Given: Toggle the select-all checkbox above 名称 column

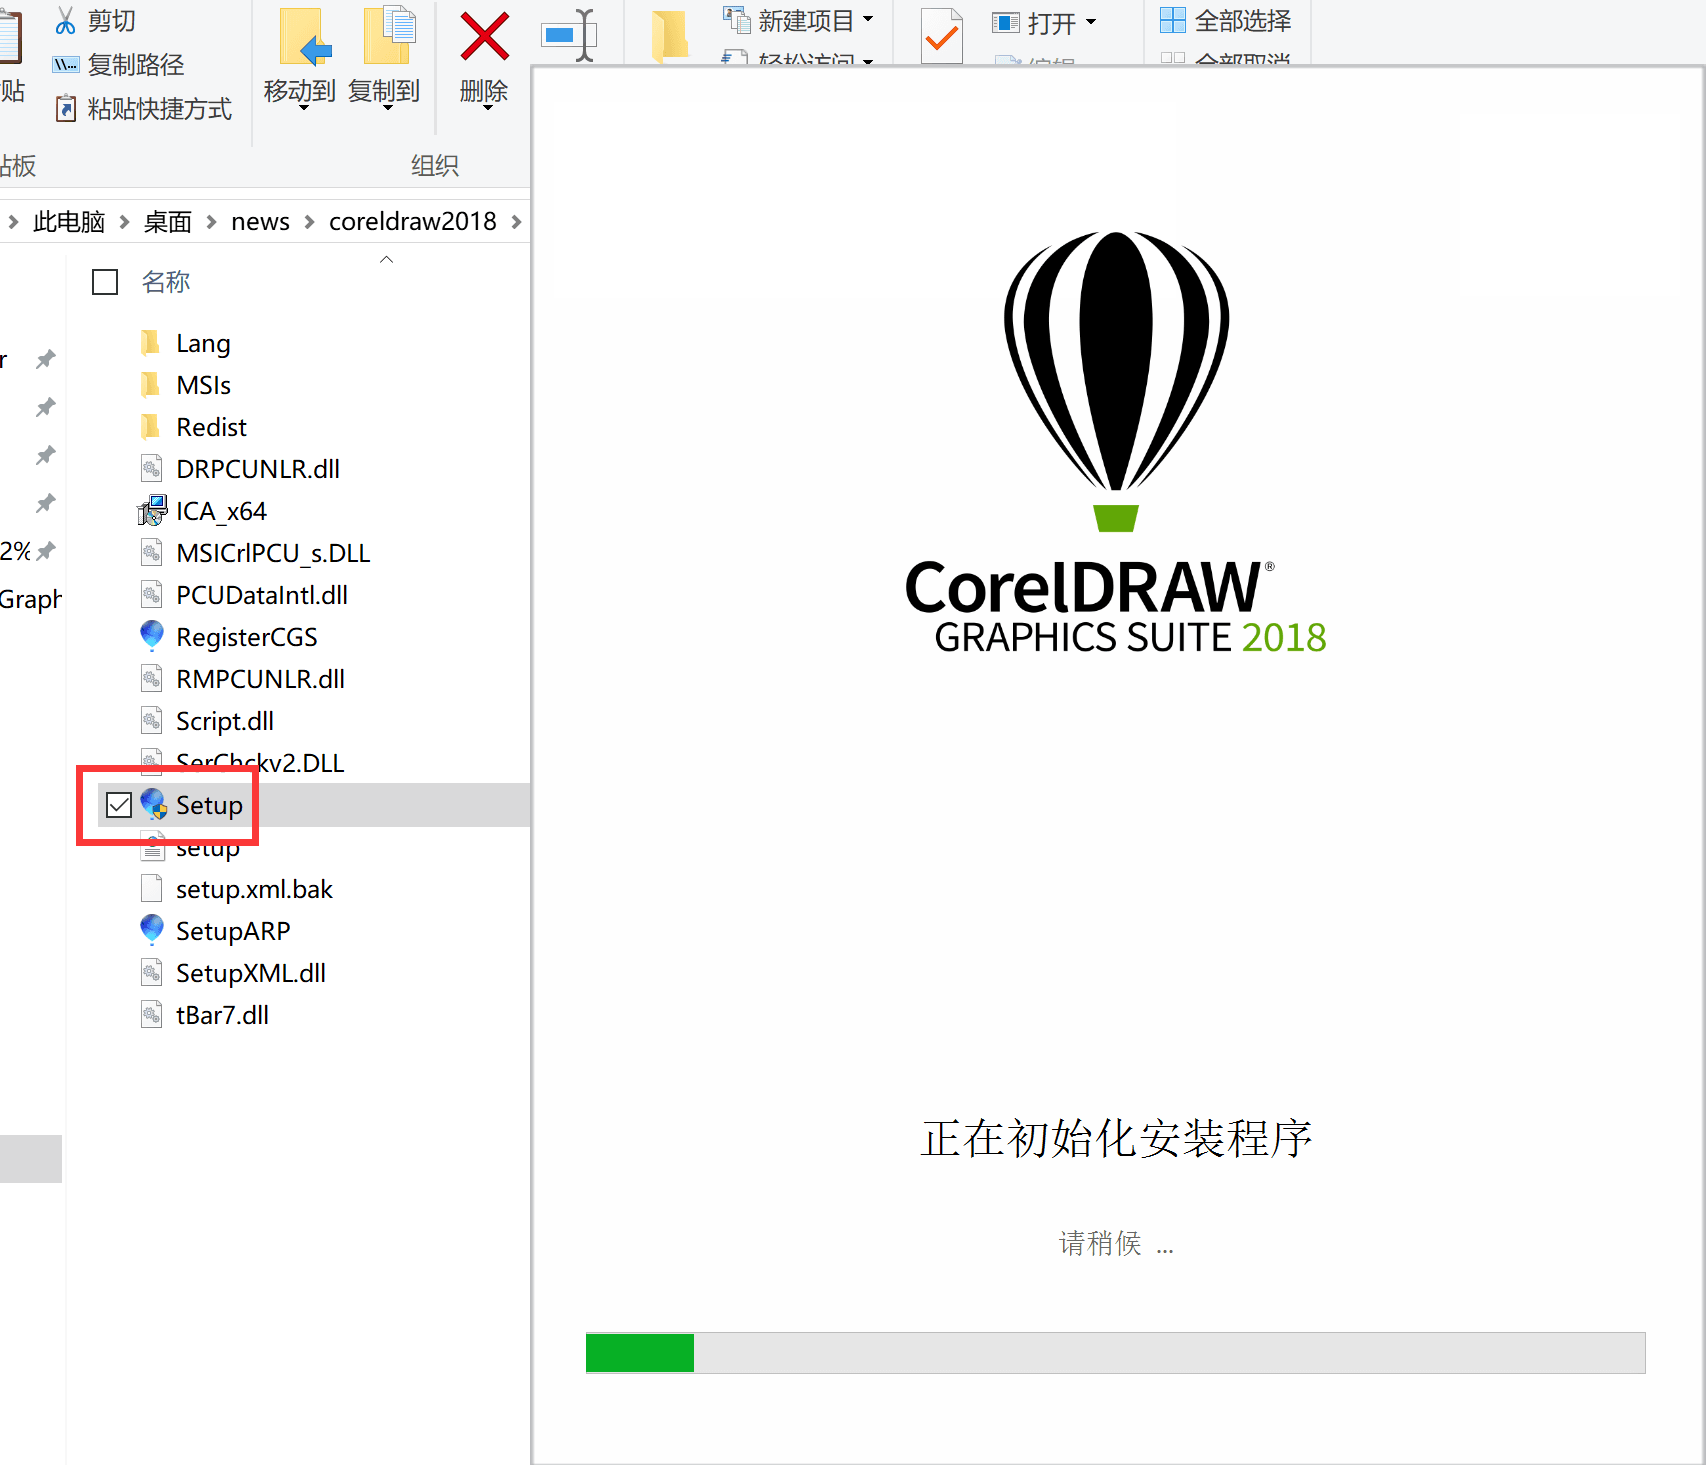Looking at the screenshot, I should [x=104, y=282].
